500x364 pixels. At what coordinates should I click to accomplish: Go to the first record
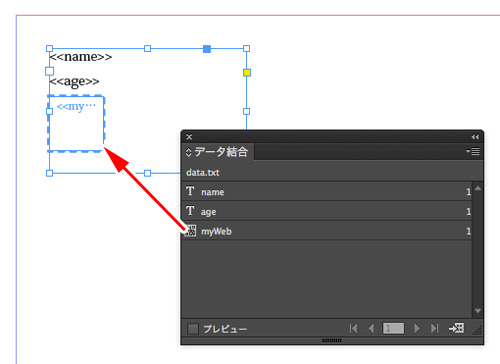(x=354, y=329)
